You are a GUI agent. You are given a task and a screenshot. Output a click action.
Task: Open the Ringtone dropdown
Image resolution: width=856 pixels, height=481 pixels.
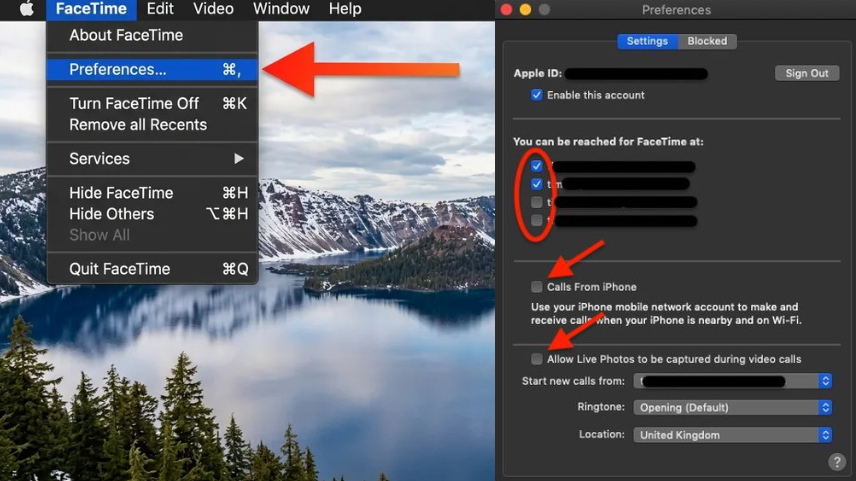point(733,407)
